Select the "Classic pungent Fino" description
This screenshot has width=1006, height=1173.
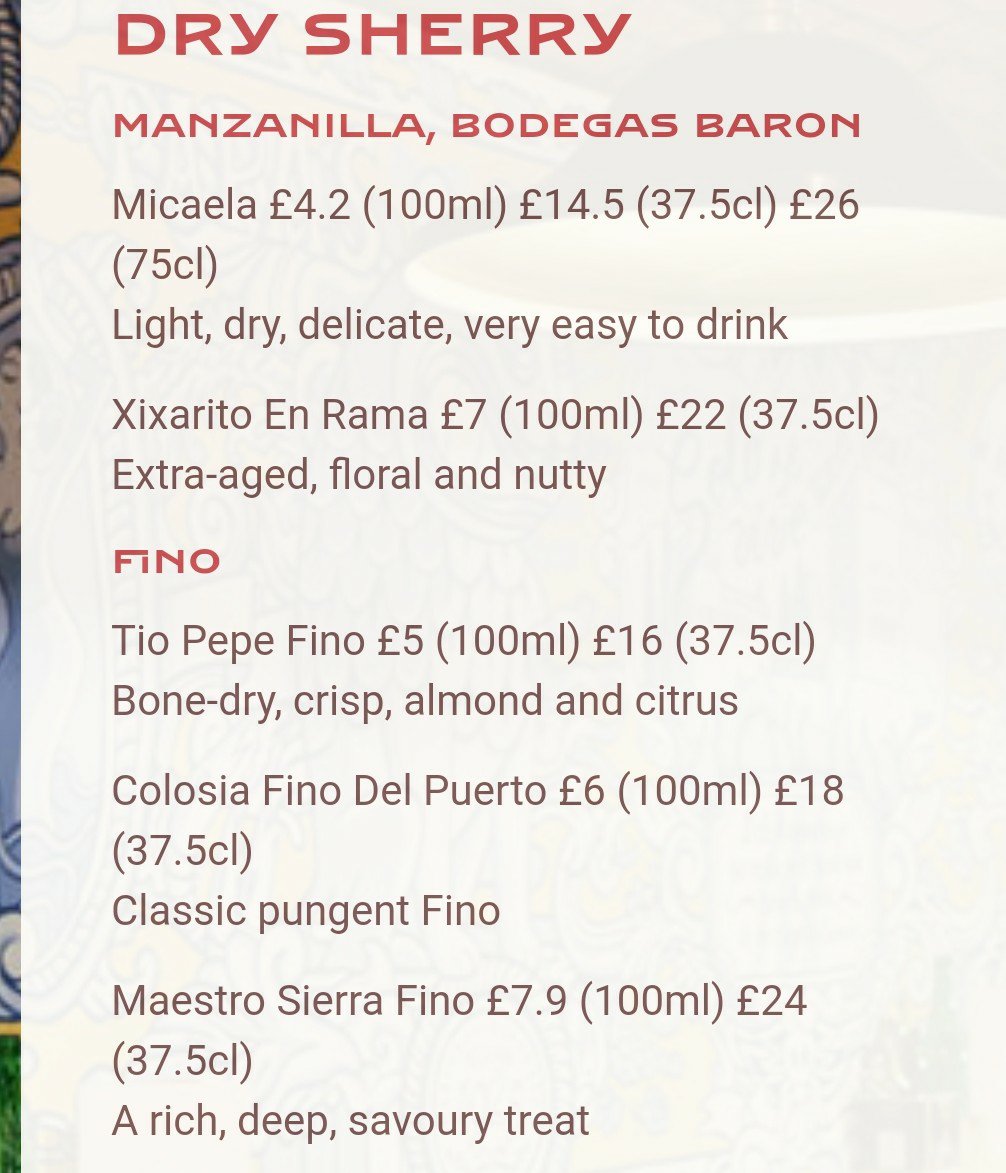306,911
